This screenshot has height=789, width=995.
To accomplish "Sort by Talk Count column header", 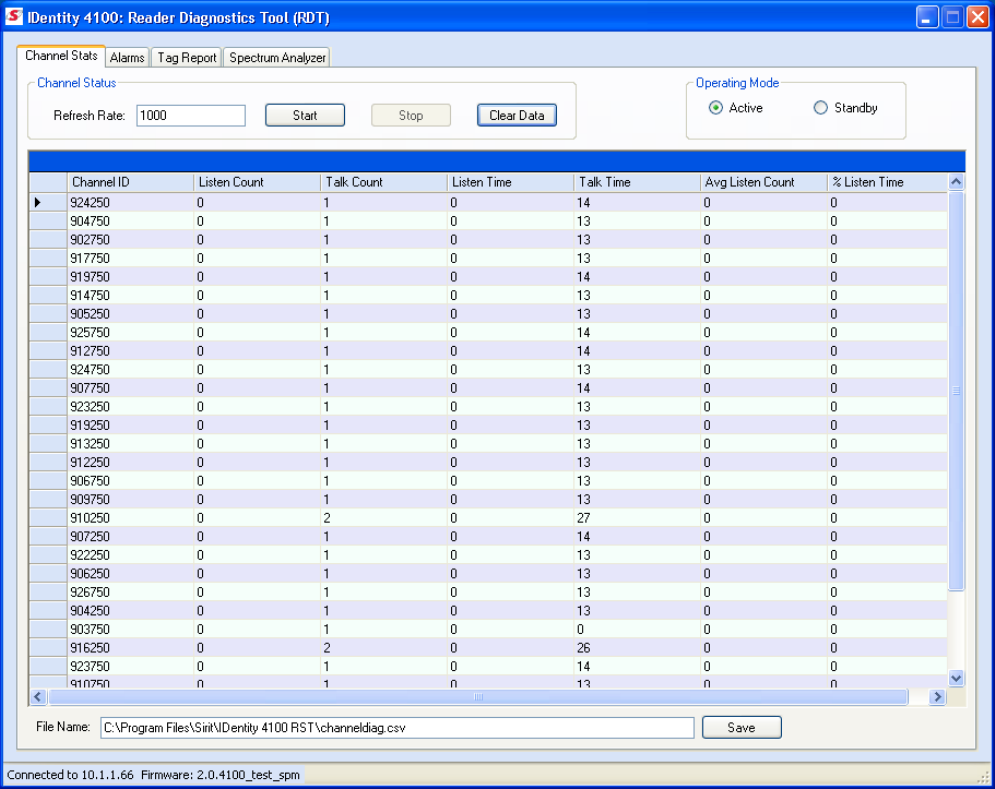I will coord(384,182).
